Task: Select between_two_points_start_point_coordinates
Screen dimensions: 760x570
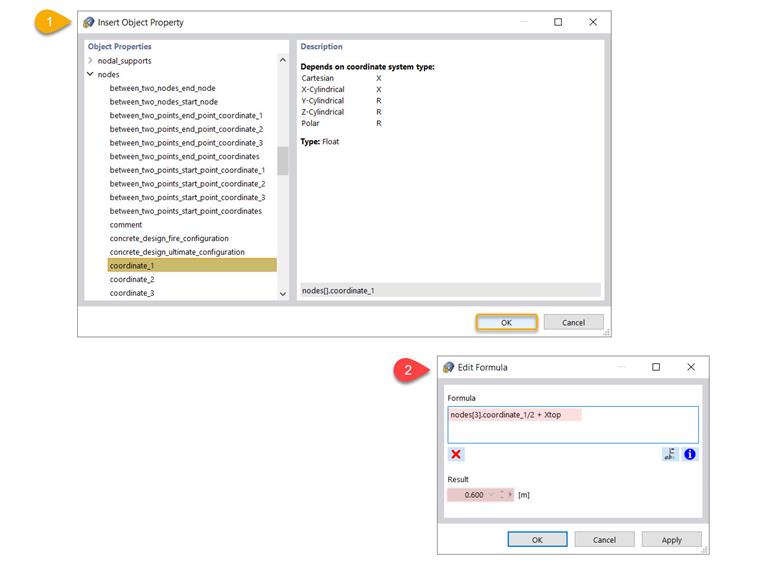Action: pos(186,211)
